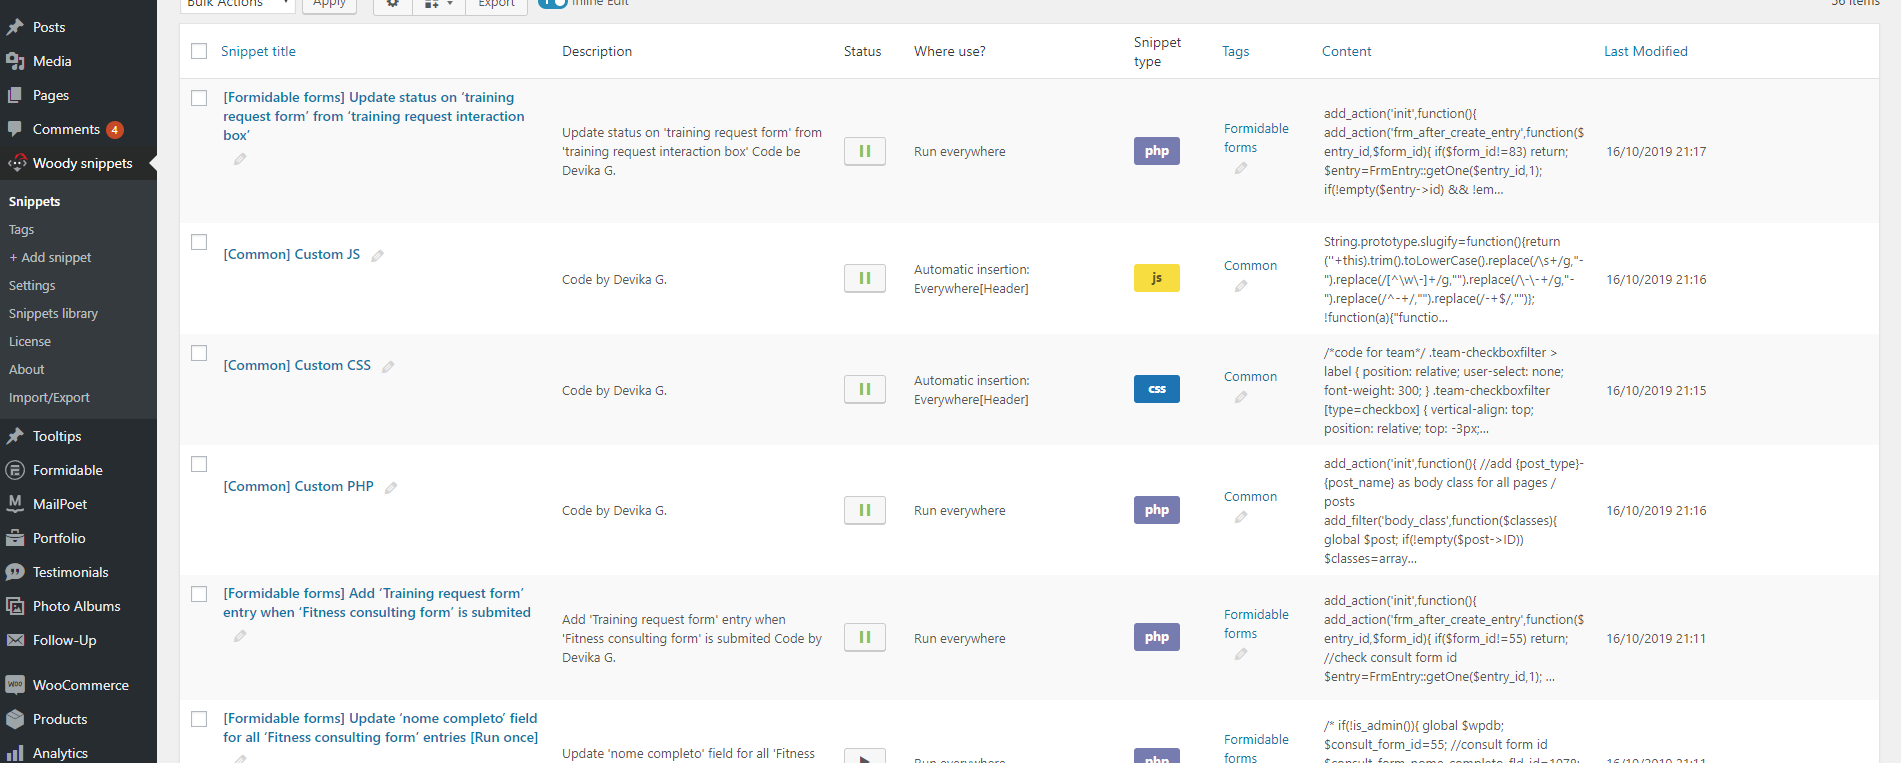Click the Export button in the toolbar
Viewport: 1901px width, 763px height.
click(x=496, y=4)
